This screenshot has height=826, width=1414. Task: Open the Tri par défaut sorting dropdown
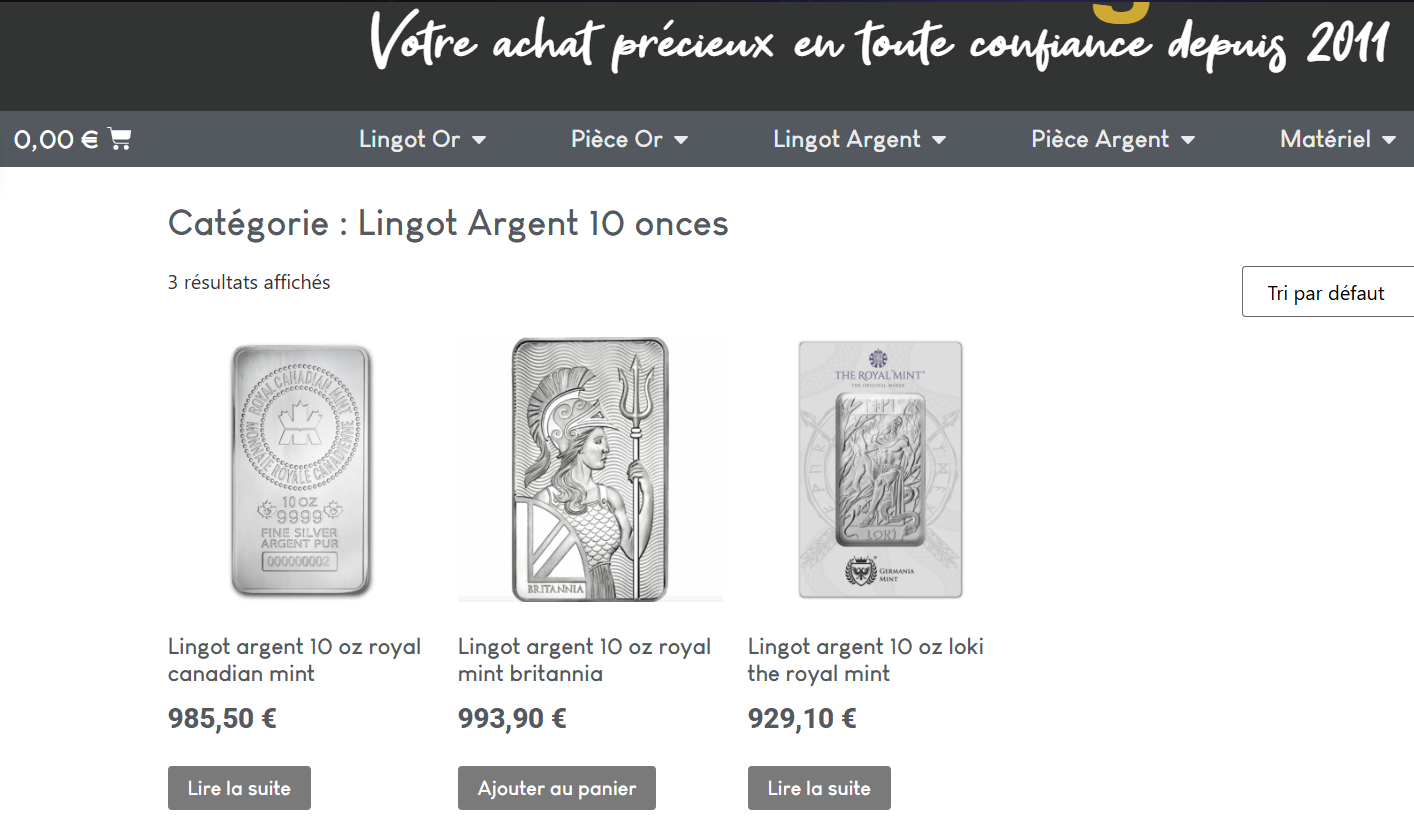coord(1328,292)
